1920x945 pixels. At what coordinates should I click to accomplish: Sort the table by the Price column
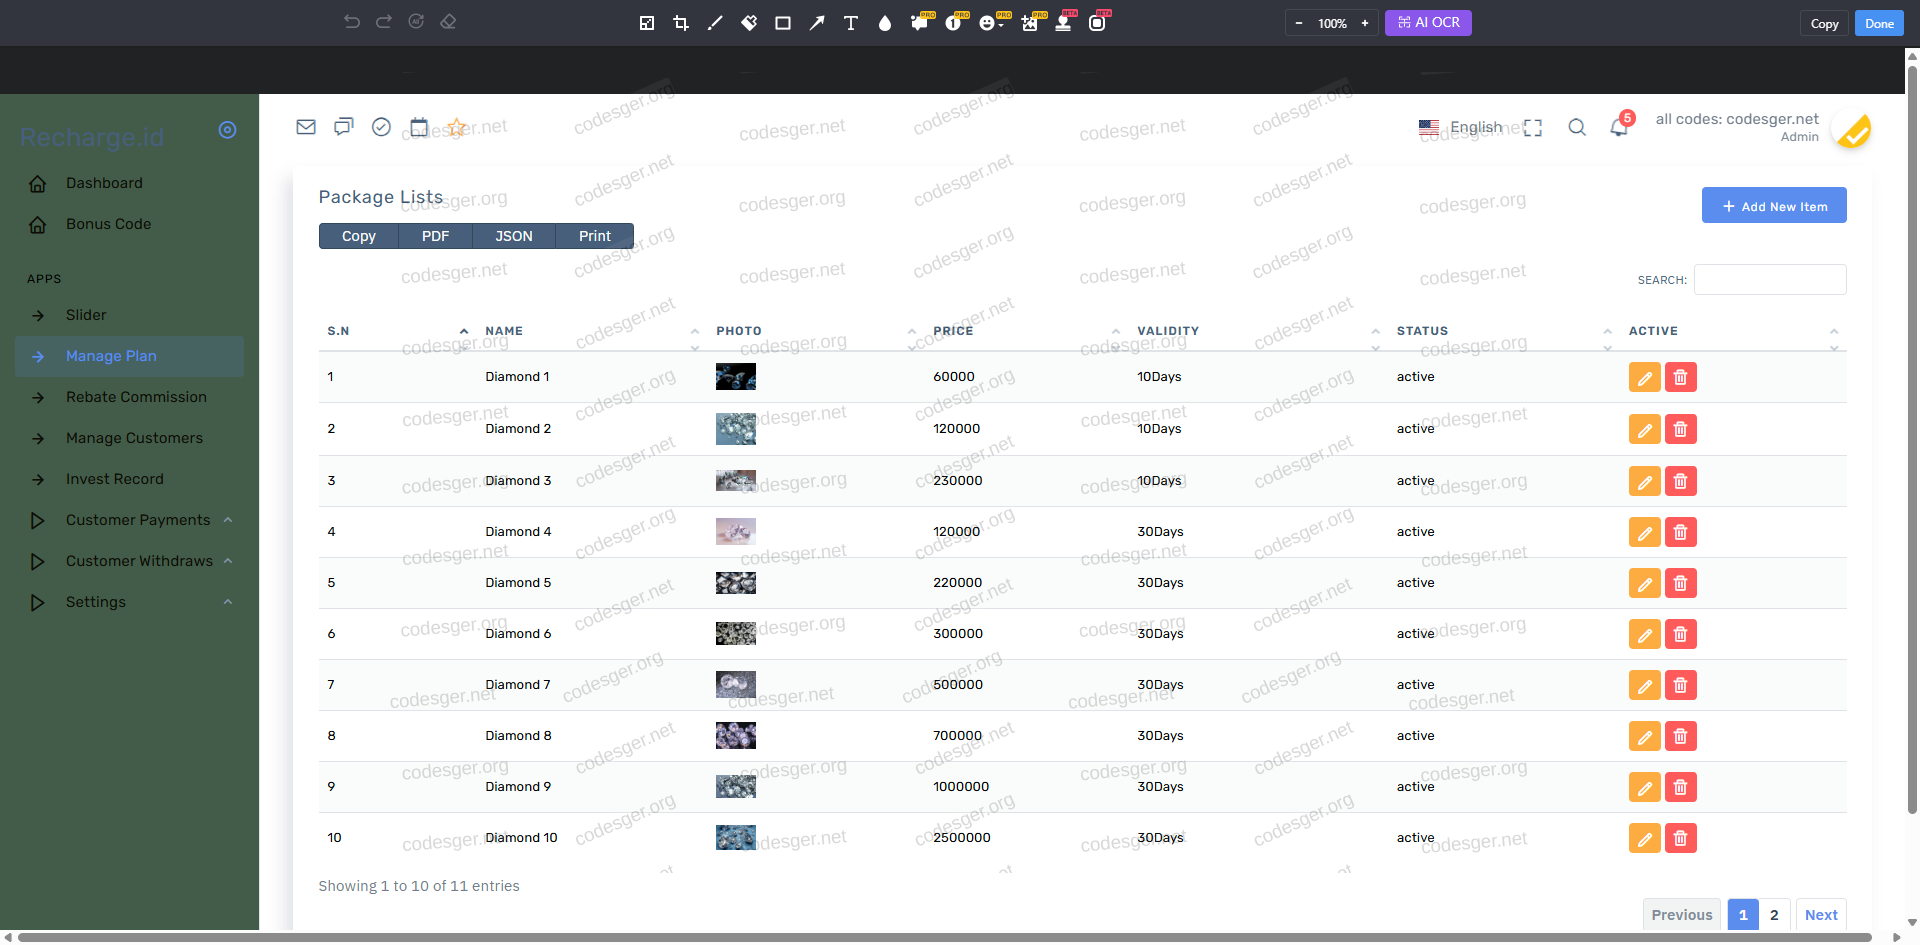953,331
